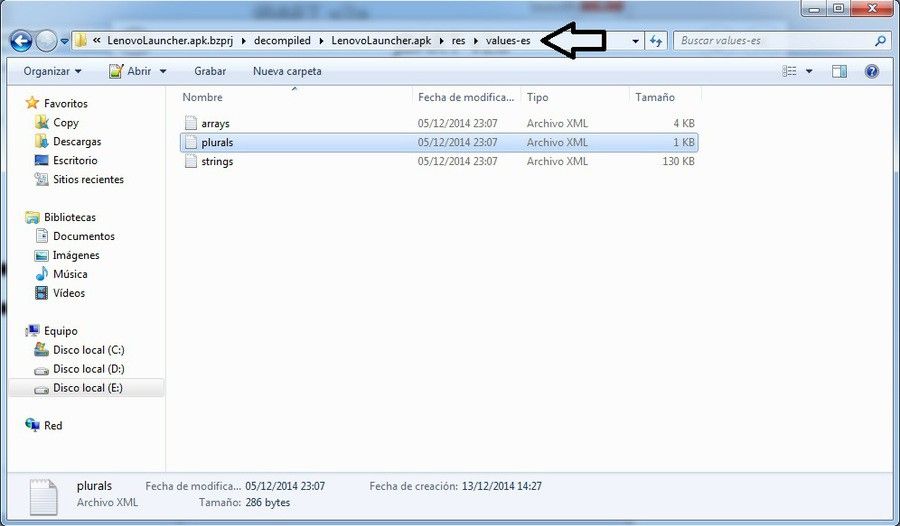Click the Música note icon
The image size is (900, 526).
pos(41,274)
